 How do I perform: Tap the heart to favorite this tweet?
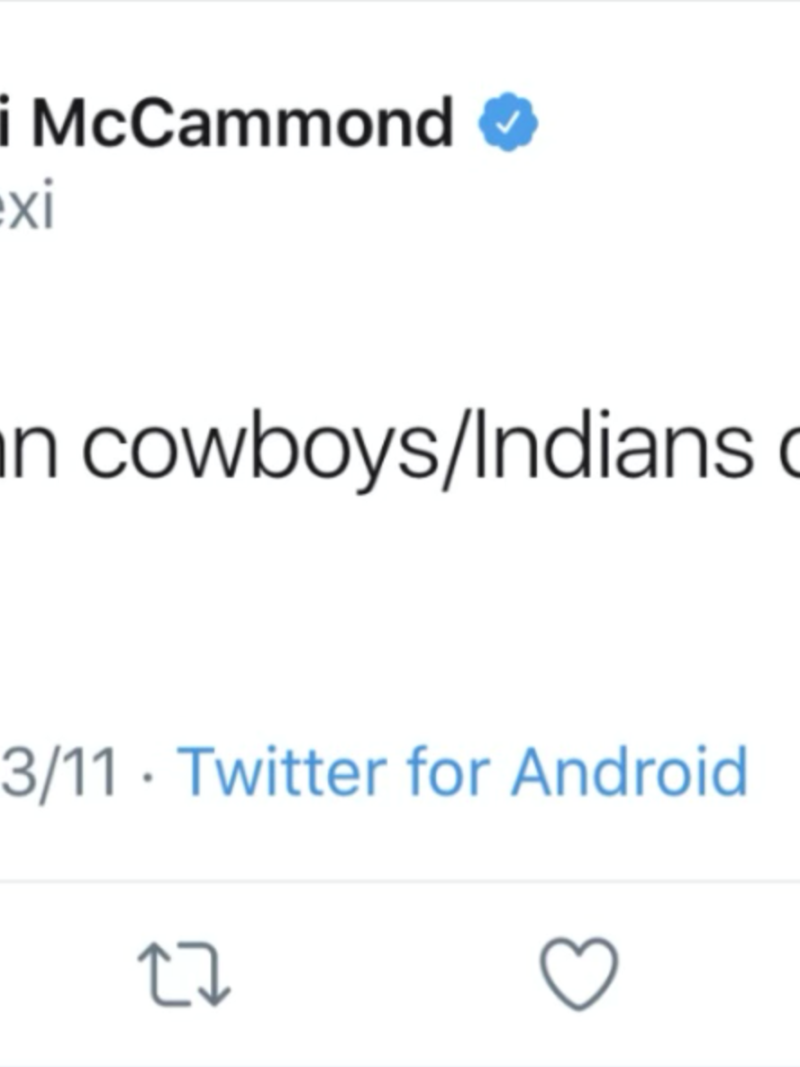point(578,974)
